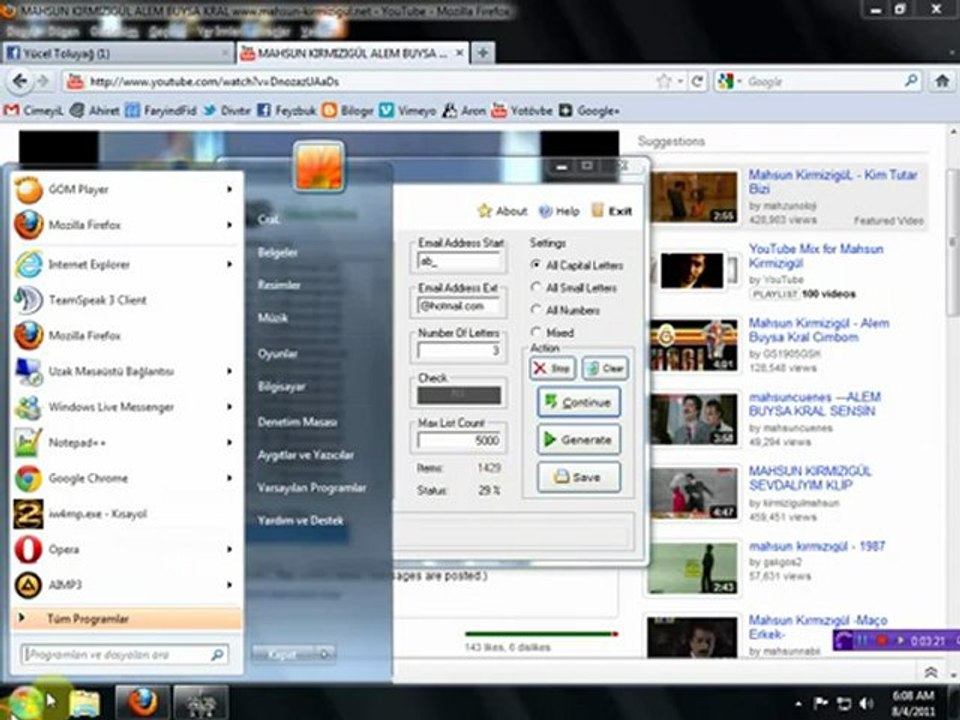Open a new Firefox tab
Screen dimensions: 960x720
pos(482,53)
